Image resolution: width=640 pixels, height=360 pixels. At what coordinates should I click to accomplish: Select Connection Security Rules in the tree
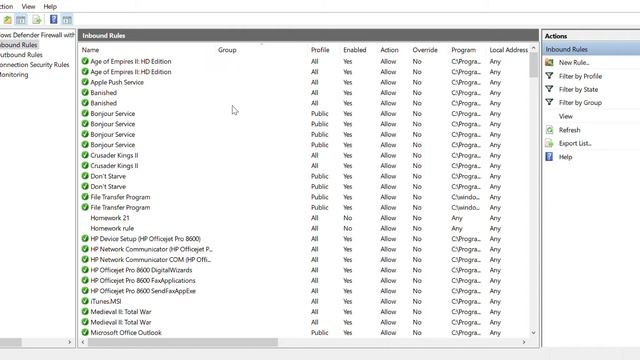tap(35, 64)
